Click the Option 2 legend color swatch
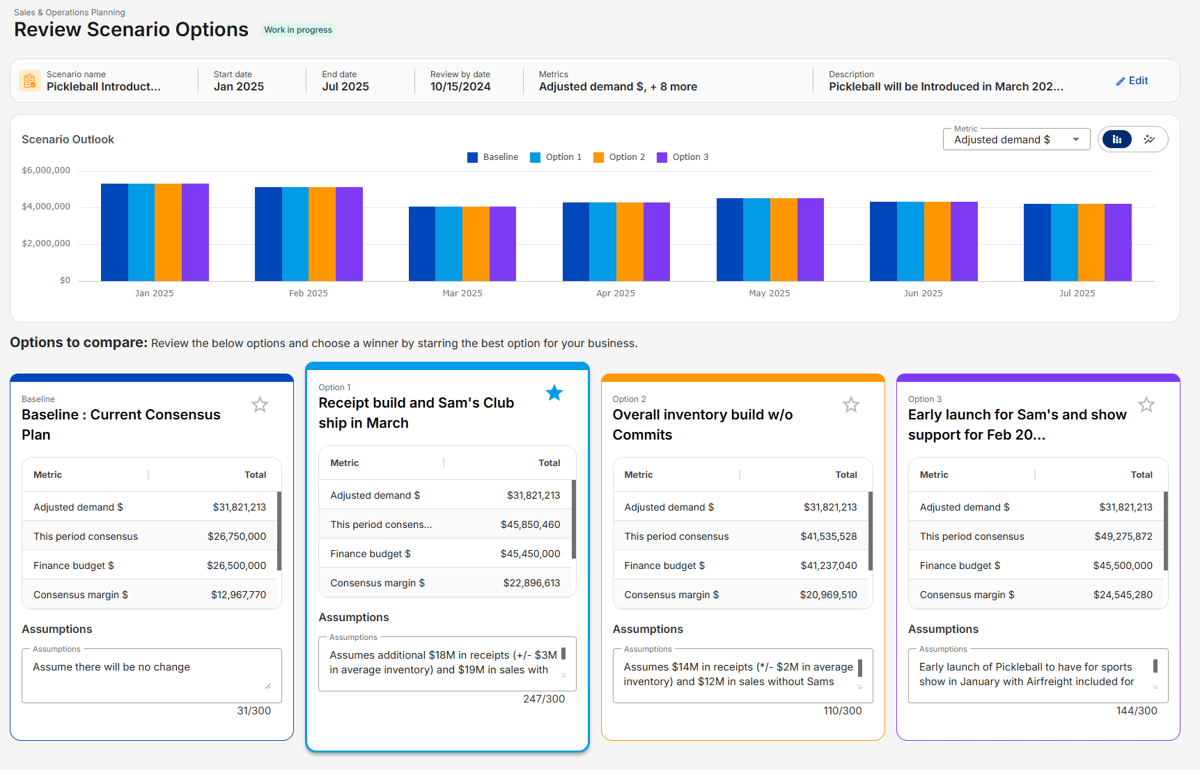 tap(598, 157)
